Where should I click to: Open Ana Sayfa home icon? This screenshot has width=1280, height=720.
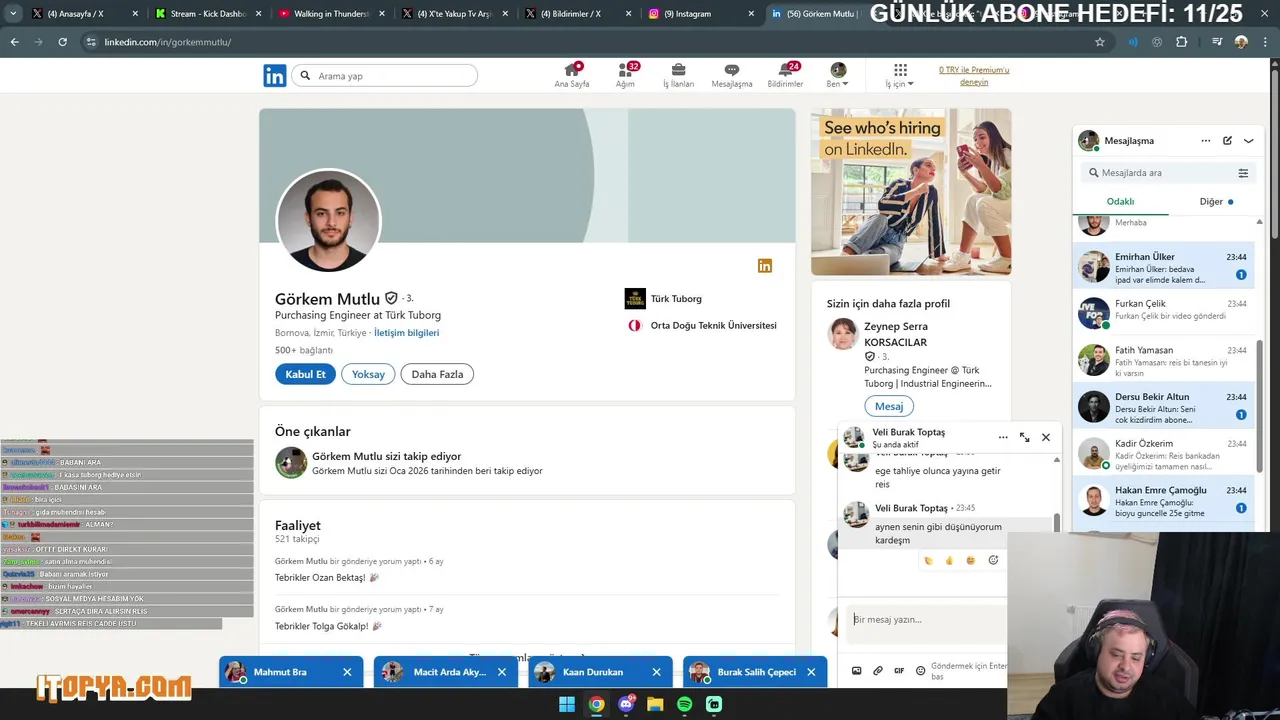pos(572,75)
